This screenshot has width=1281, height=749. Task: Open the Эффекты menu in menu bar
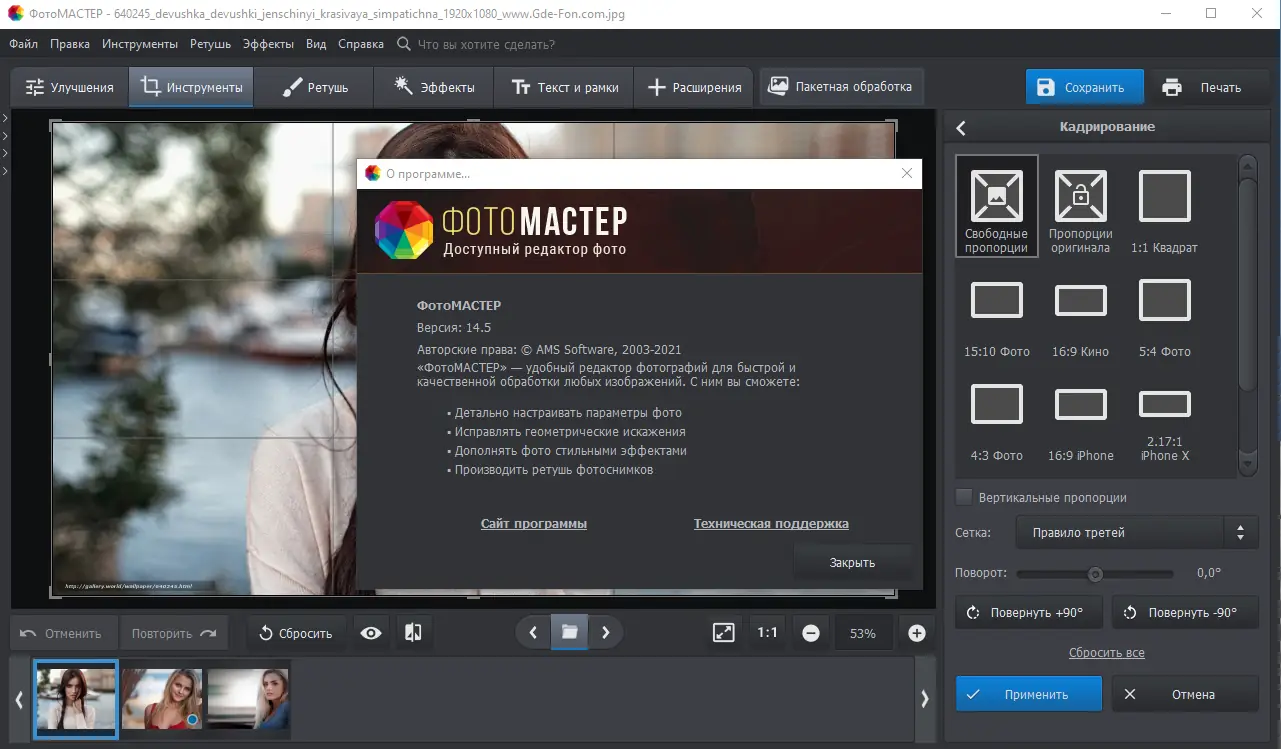[268, 44]
